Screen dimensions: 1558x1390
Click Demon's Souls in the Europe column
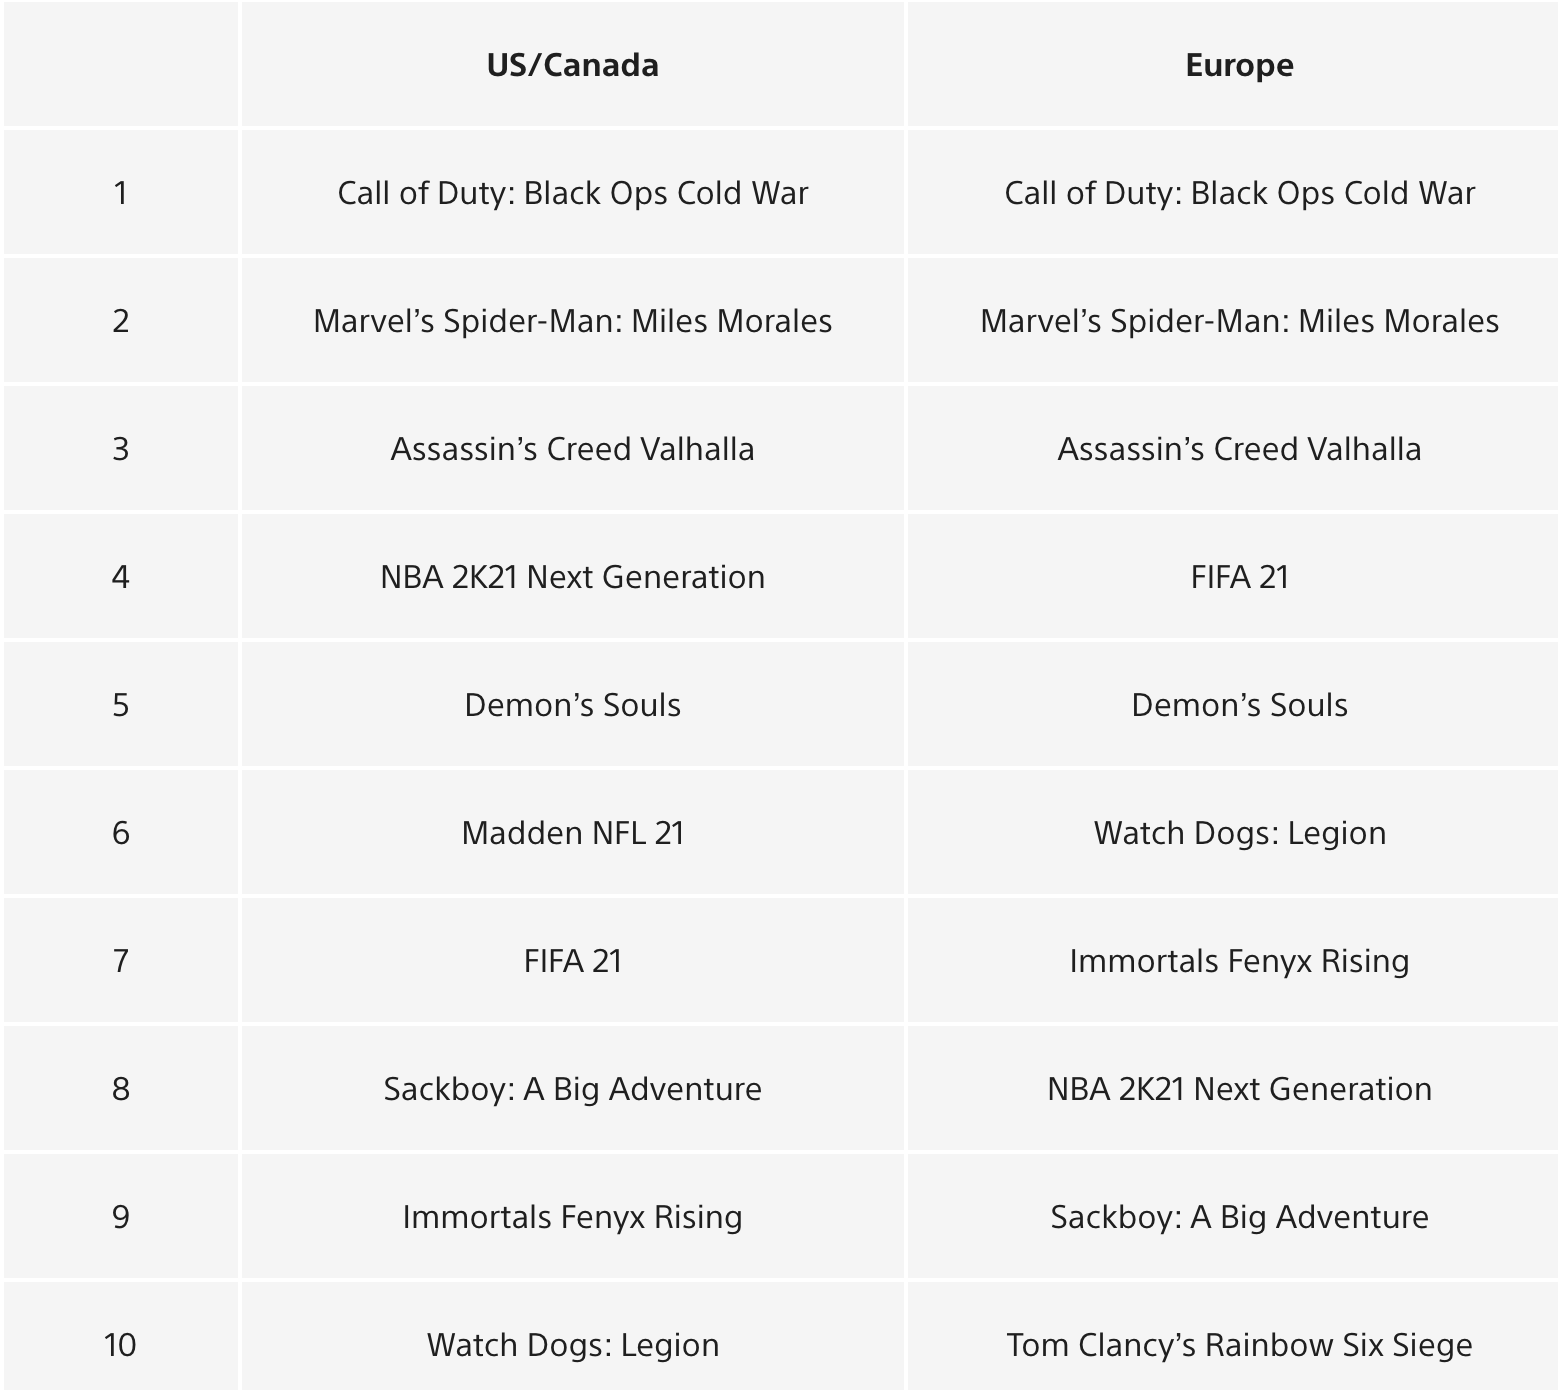(1239, 705)
